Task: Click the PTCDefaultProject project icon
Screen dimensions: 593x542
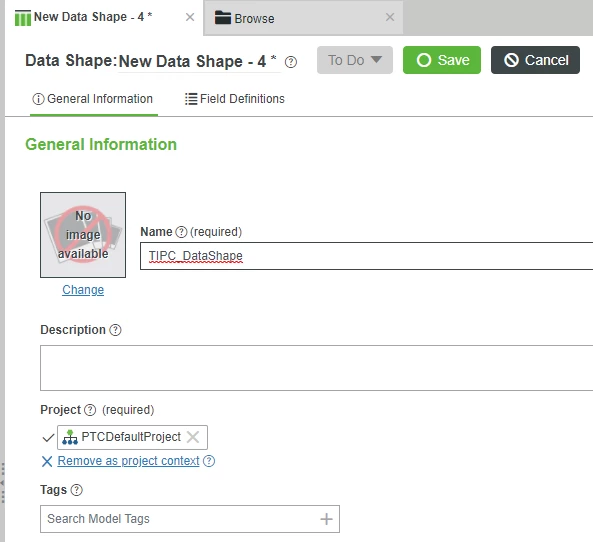Action: click(70, 437)
